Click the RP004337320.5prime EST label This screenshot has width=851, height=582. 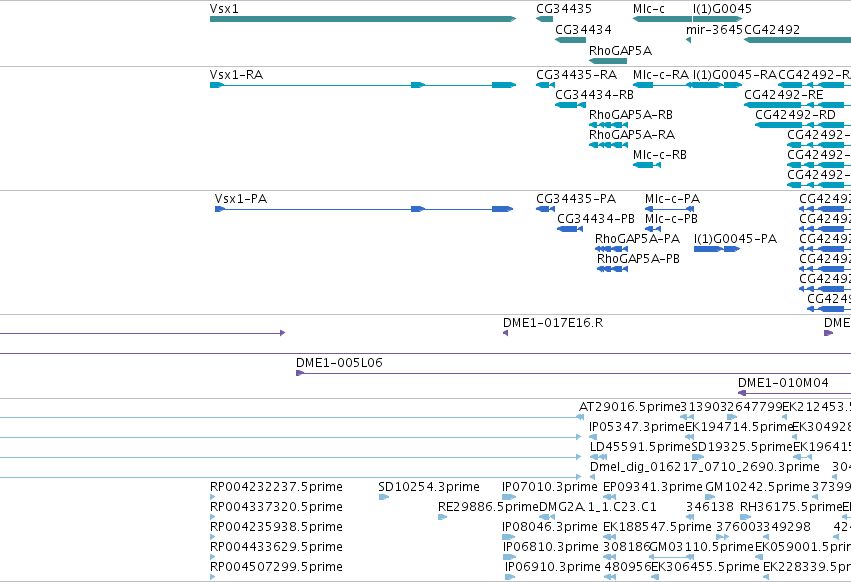click(x=276, y=507)
